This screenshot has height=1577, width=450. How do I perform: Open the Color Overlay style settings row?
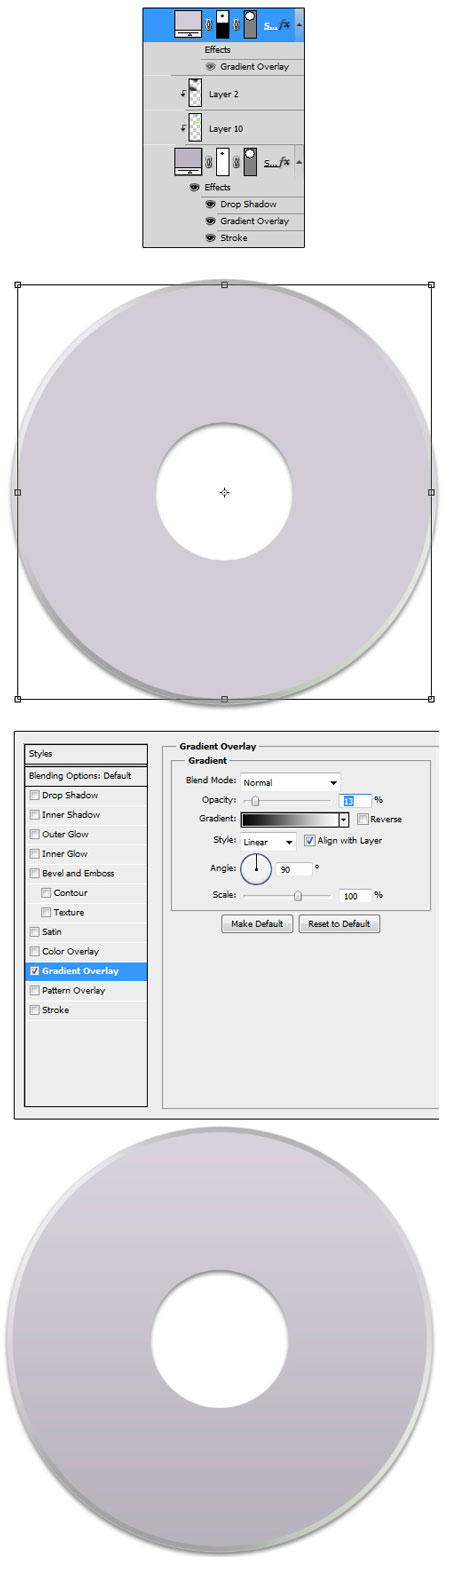(86, 952)
